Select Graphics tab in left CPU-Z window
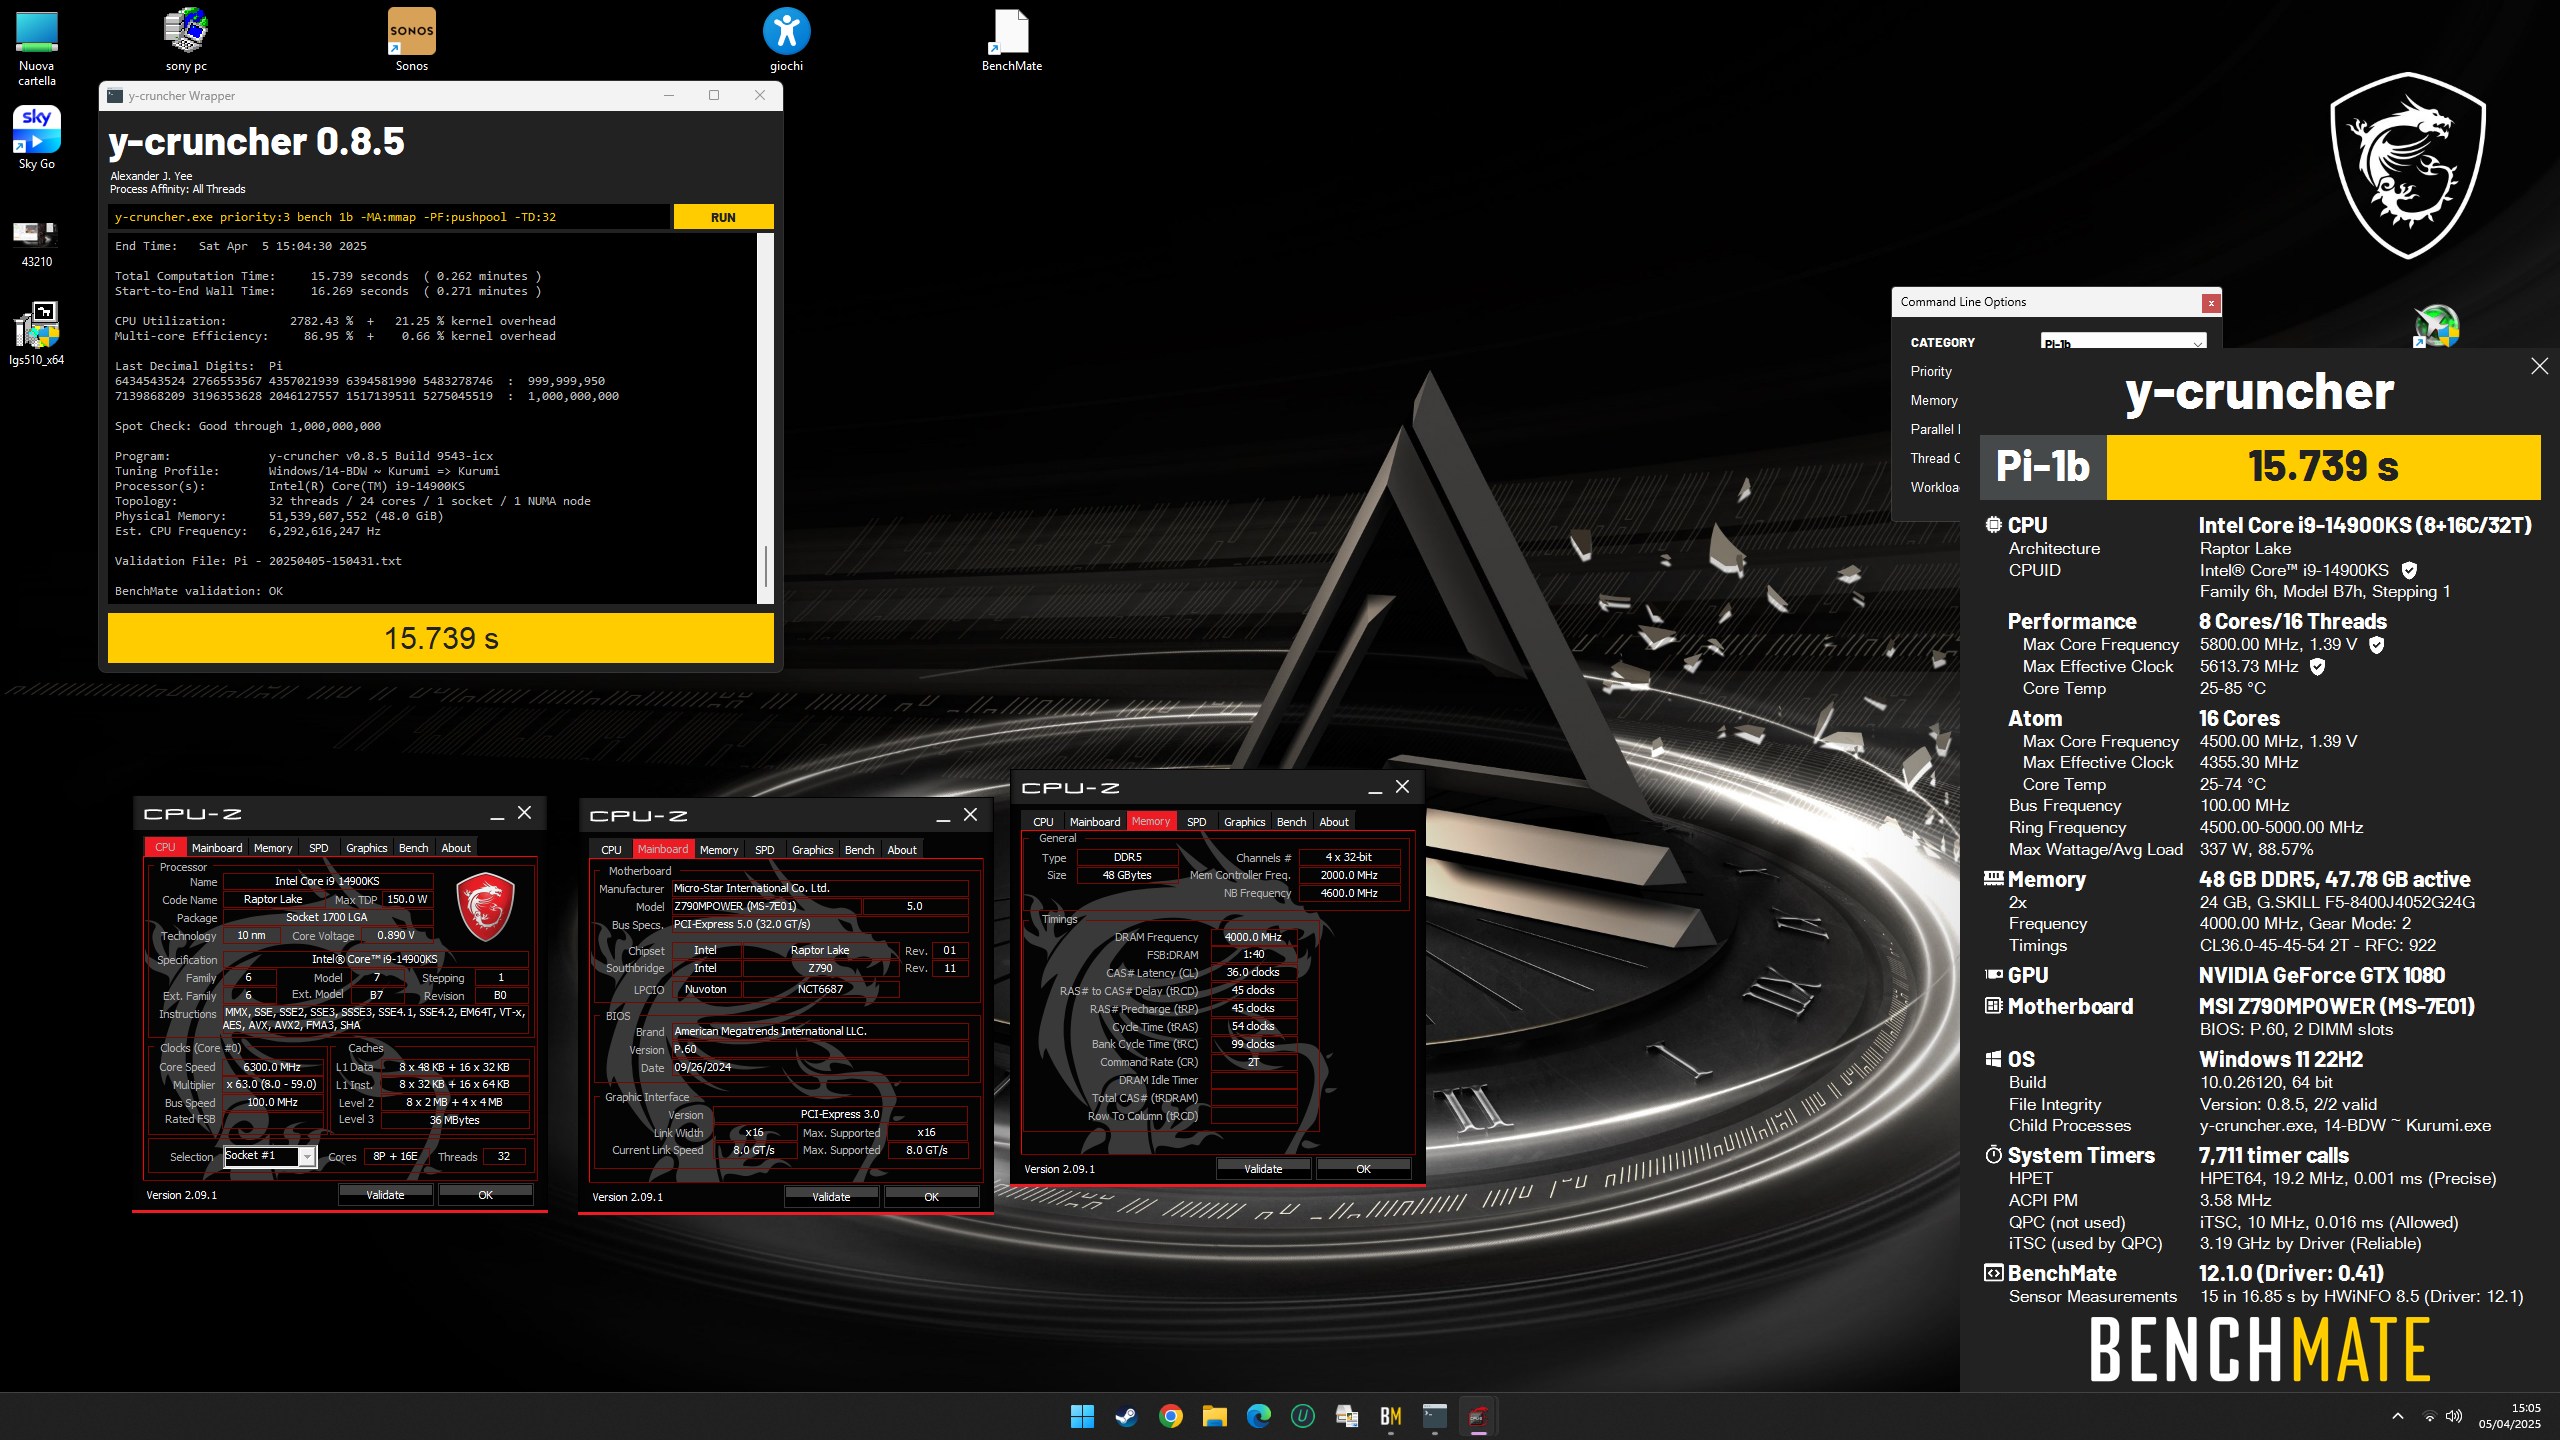Viewport: 2560px width, 1440px height. coord(366,848)
